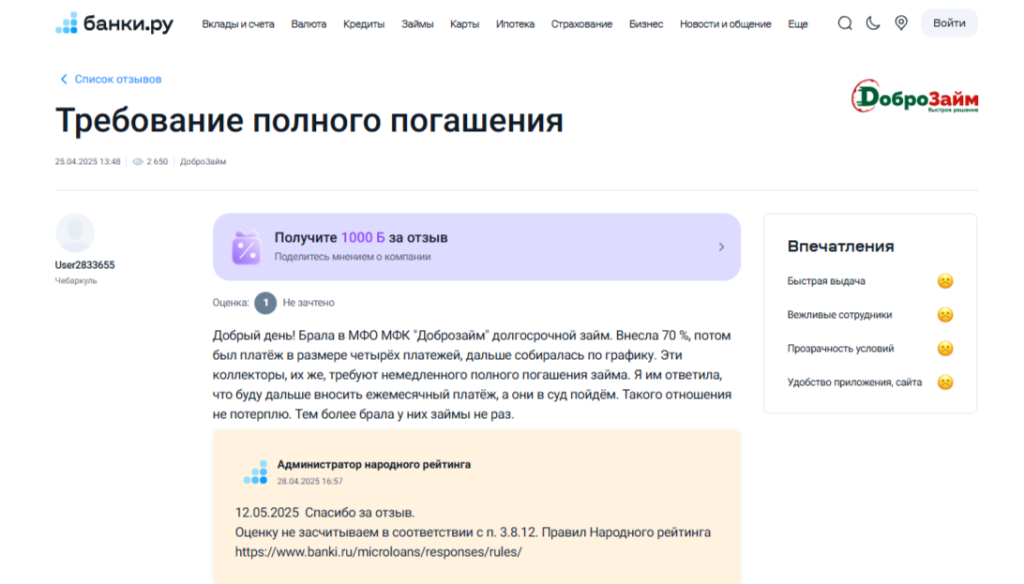Click the ДоброЗайм company logo
Image resolution: width=1024 pixels, height=584 pixels.
point(914,97)
